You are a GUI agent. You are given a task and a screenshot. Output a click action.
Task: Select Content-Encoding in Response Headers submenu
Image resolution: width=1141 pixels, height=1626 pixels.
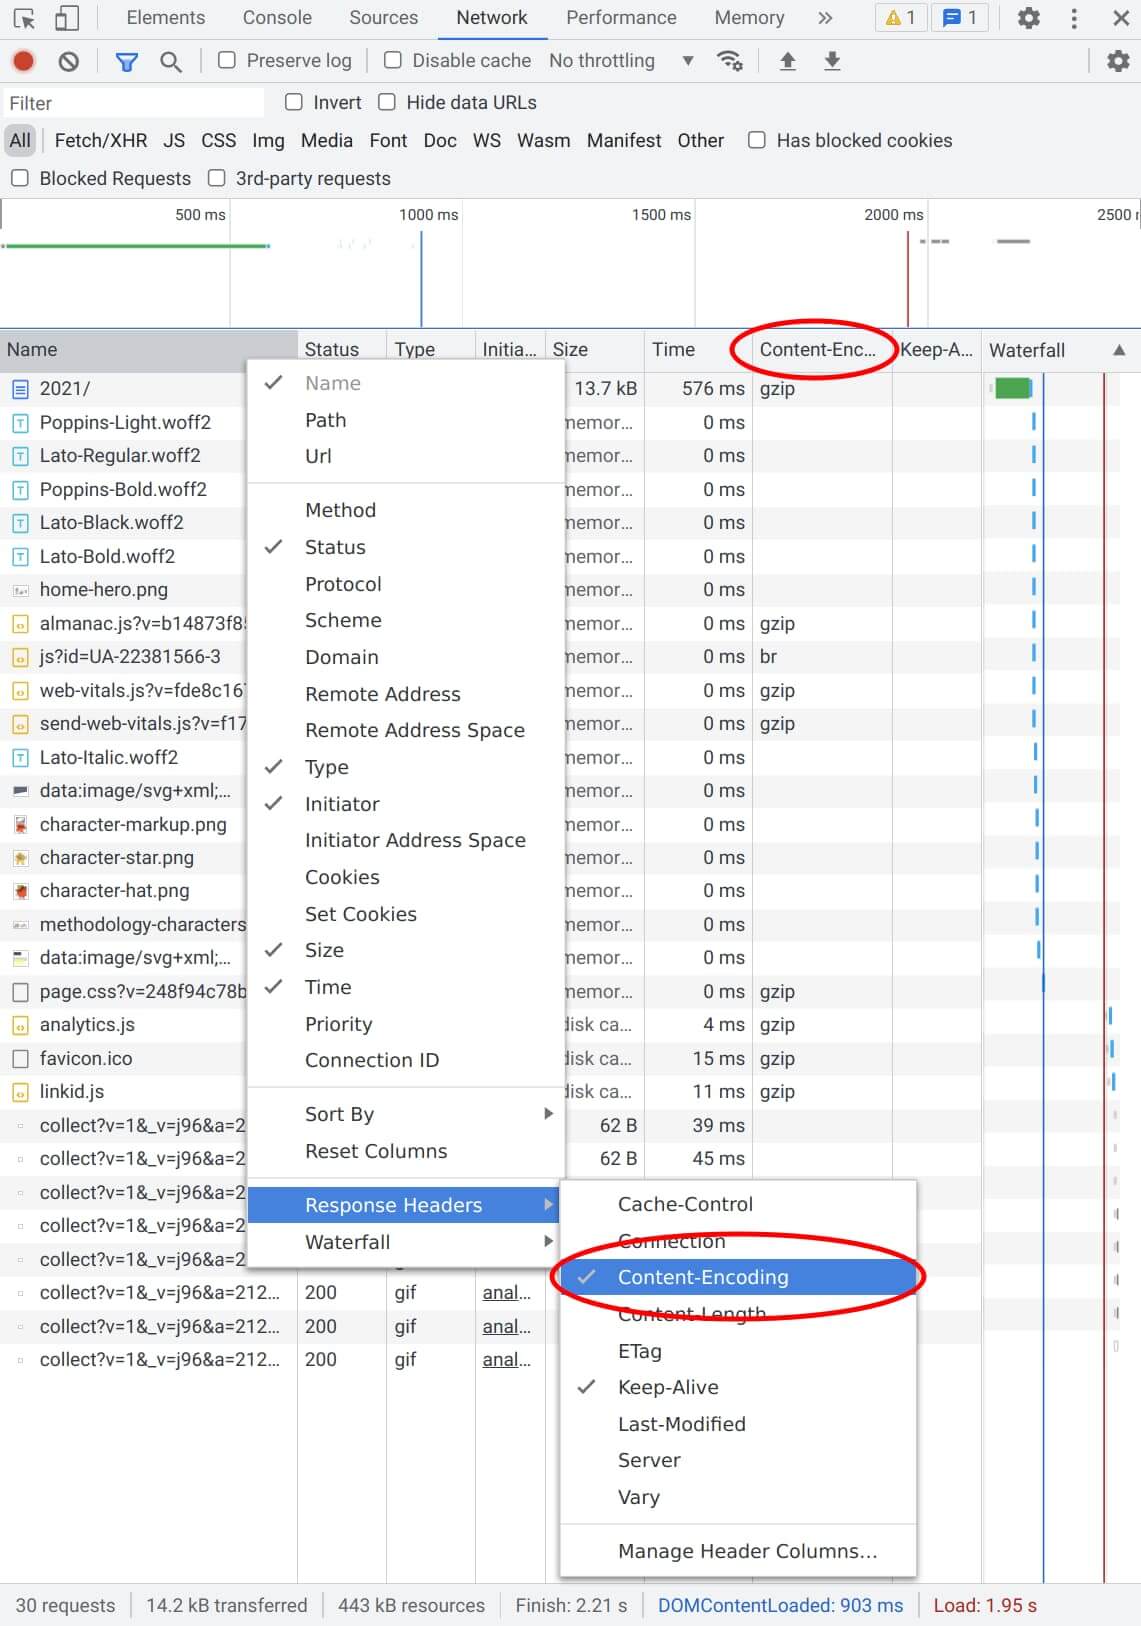pos(703,1277)
